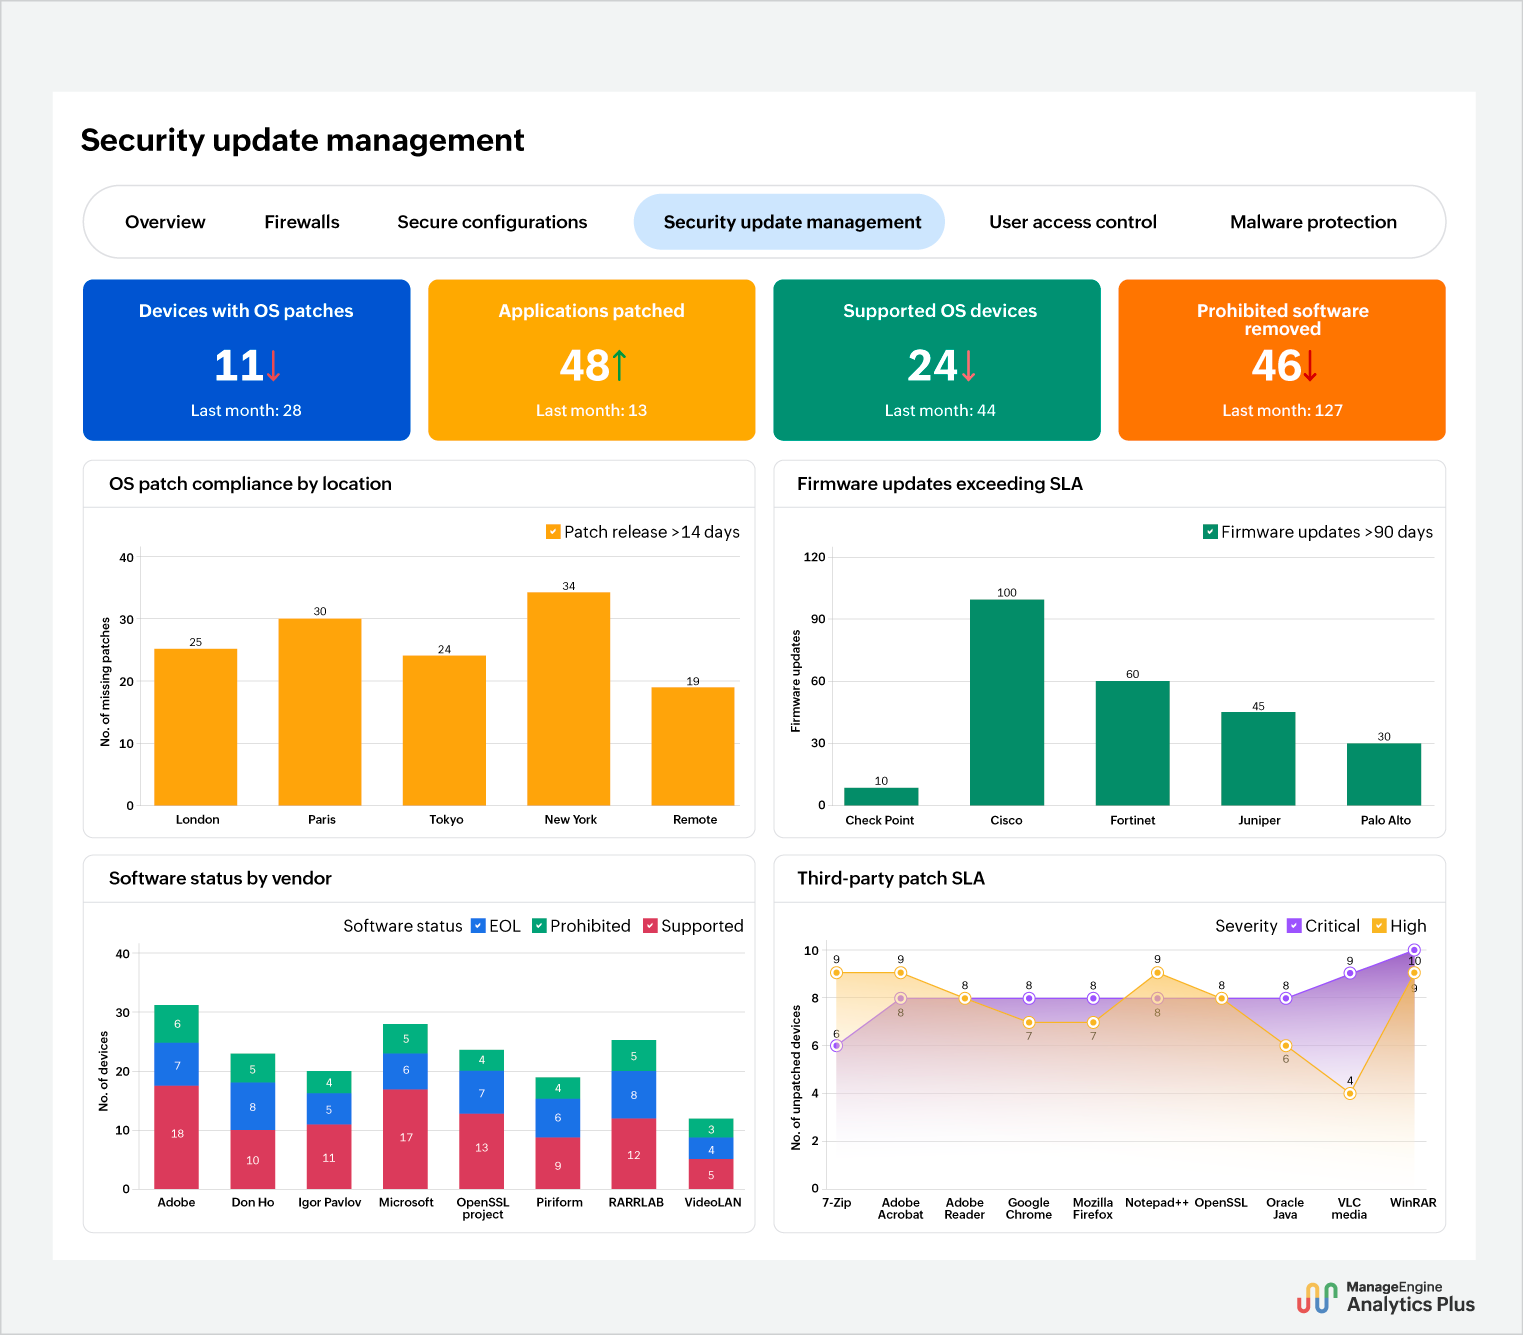The width and height of the screenshot is (1523, 1335).
Task: Select the Cisco firmware bar labeled 100
Action: tap(1007, 702)
